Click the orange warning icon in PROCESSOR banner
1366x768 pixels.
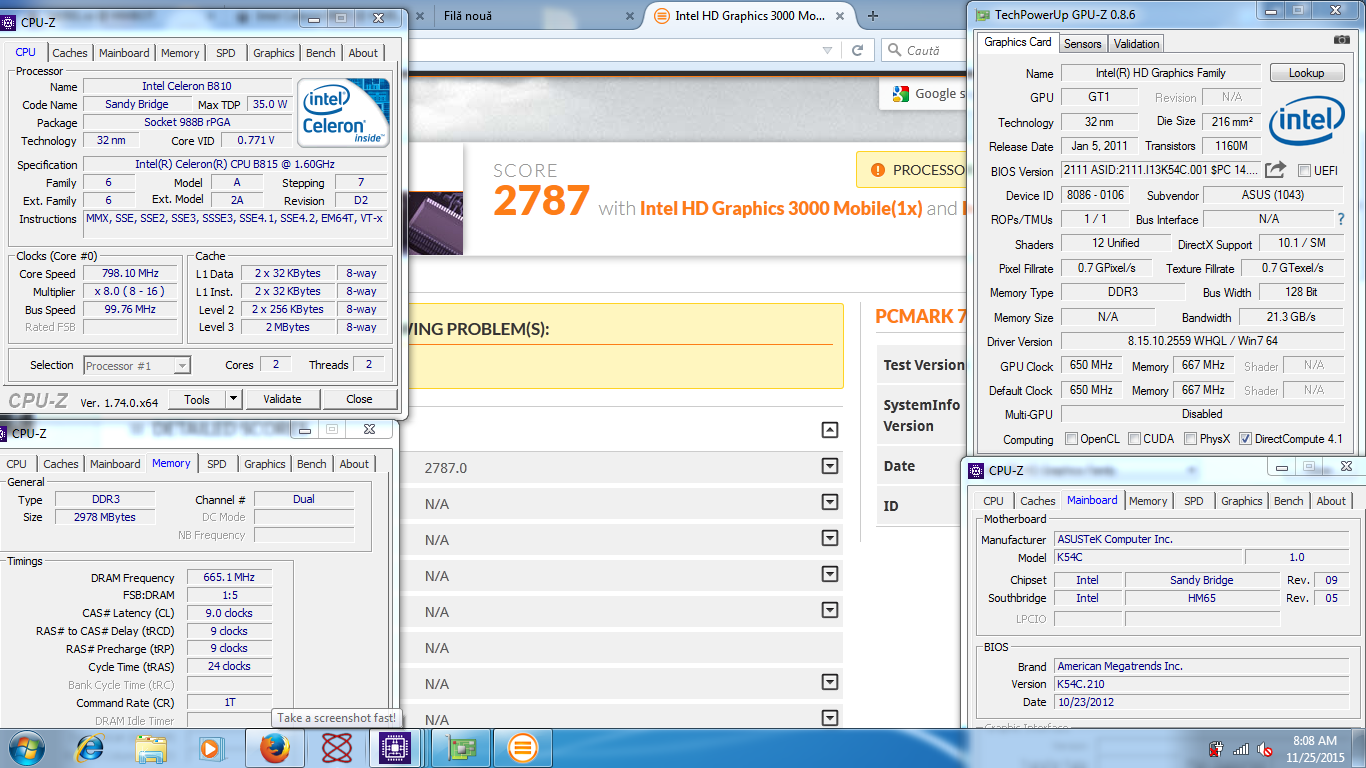click(x=878, y=170)
